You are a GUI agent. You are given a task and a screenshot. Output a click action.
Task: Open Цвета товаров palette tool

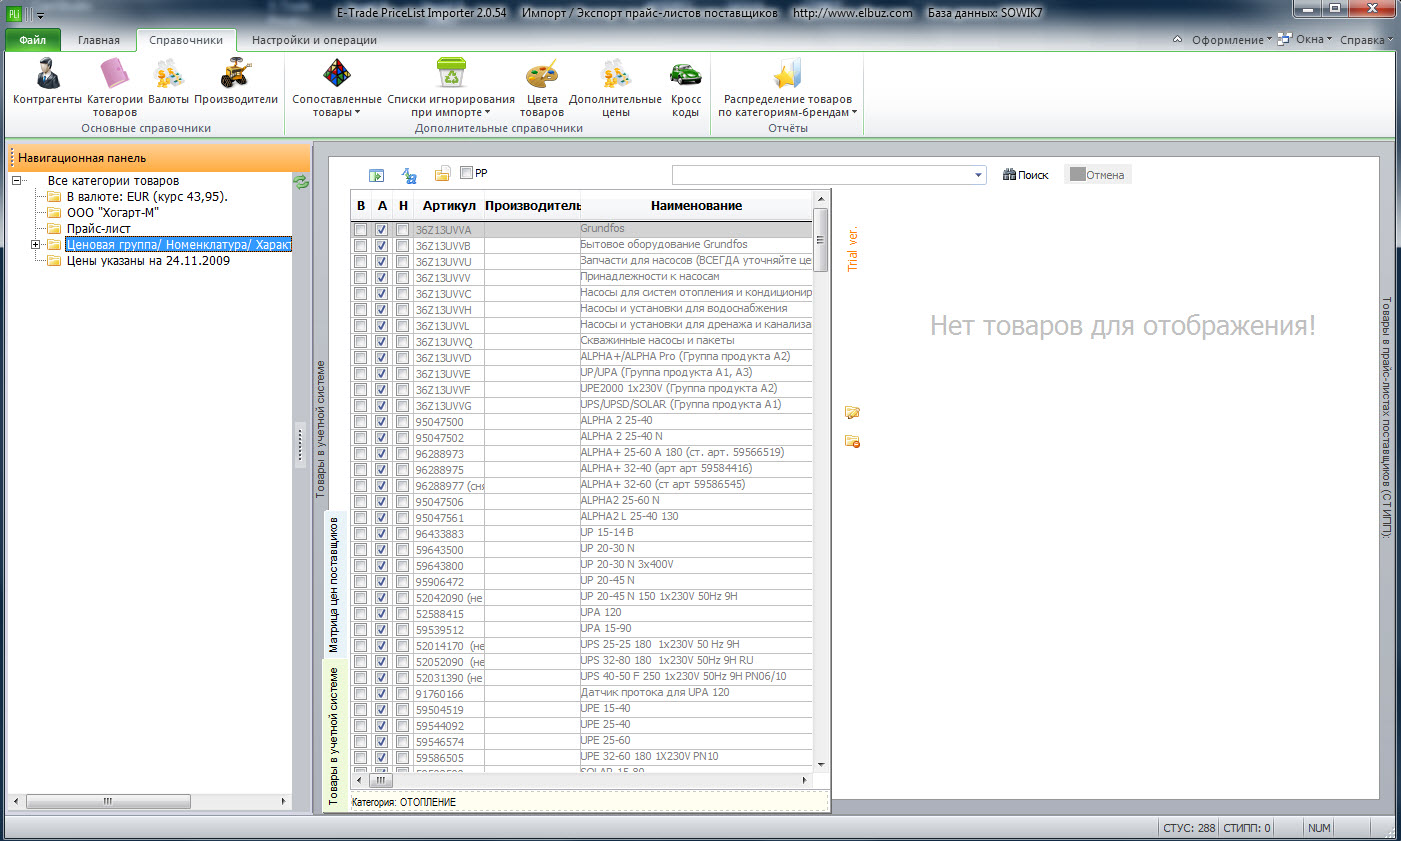click(542, 87)
